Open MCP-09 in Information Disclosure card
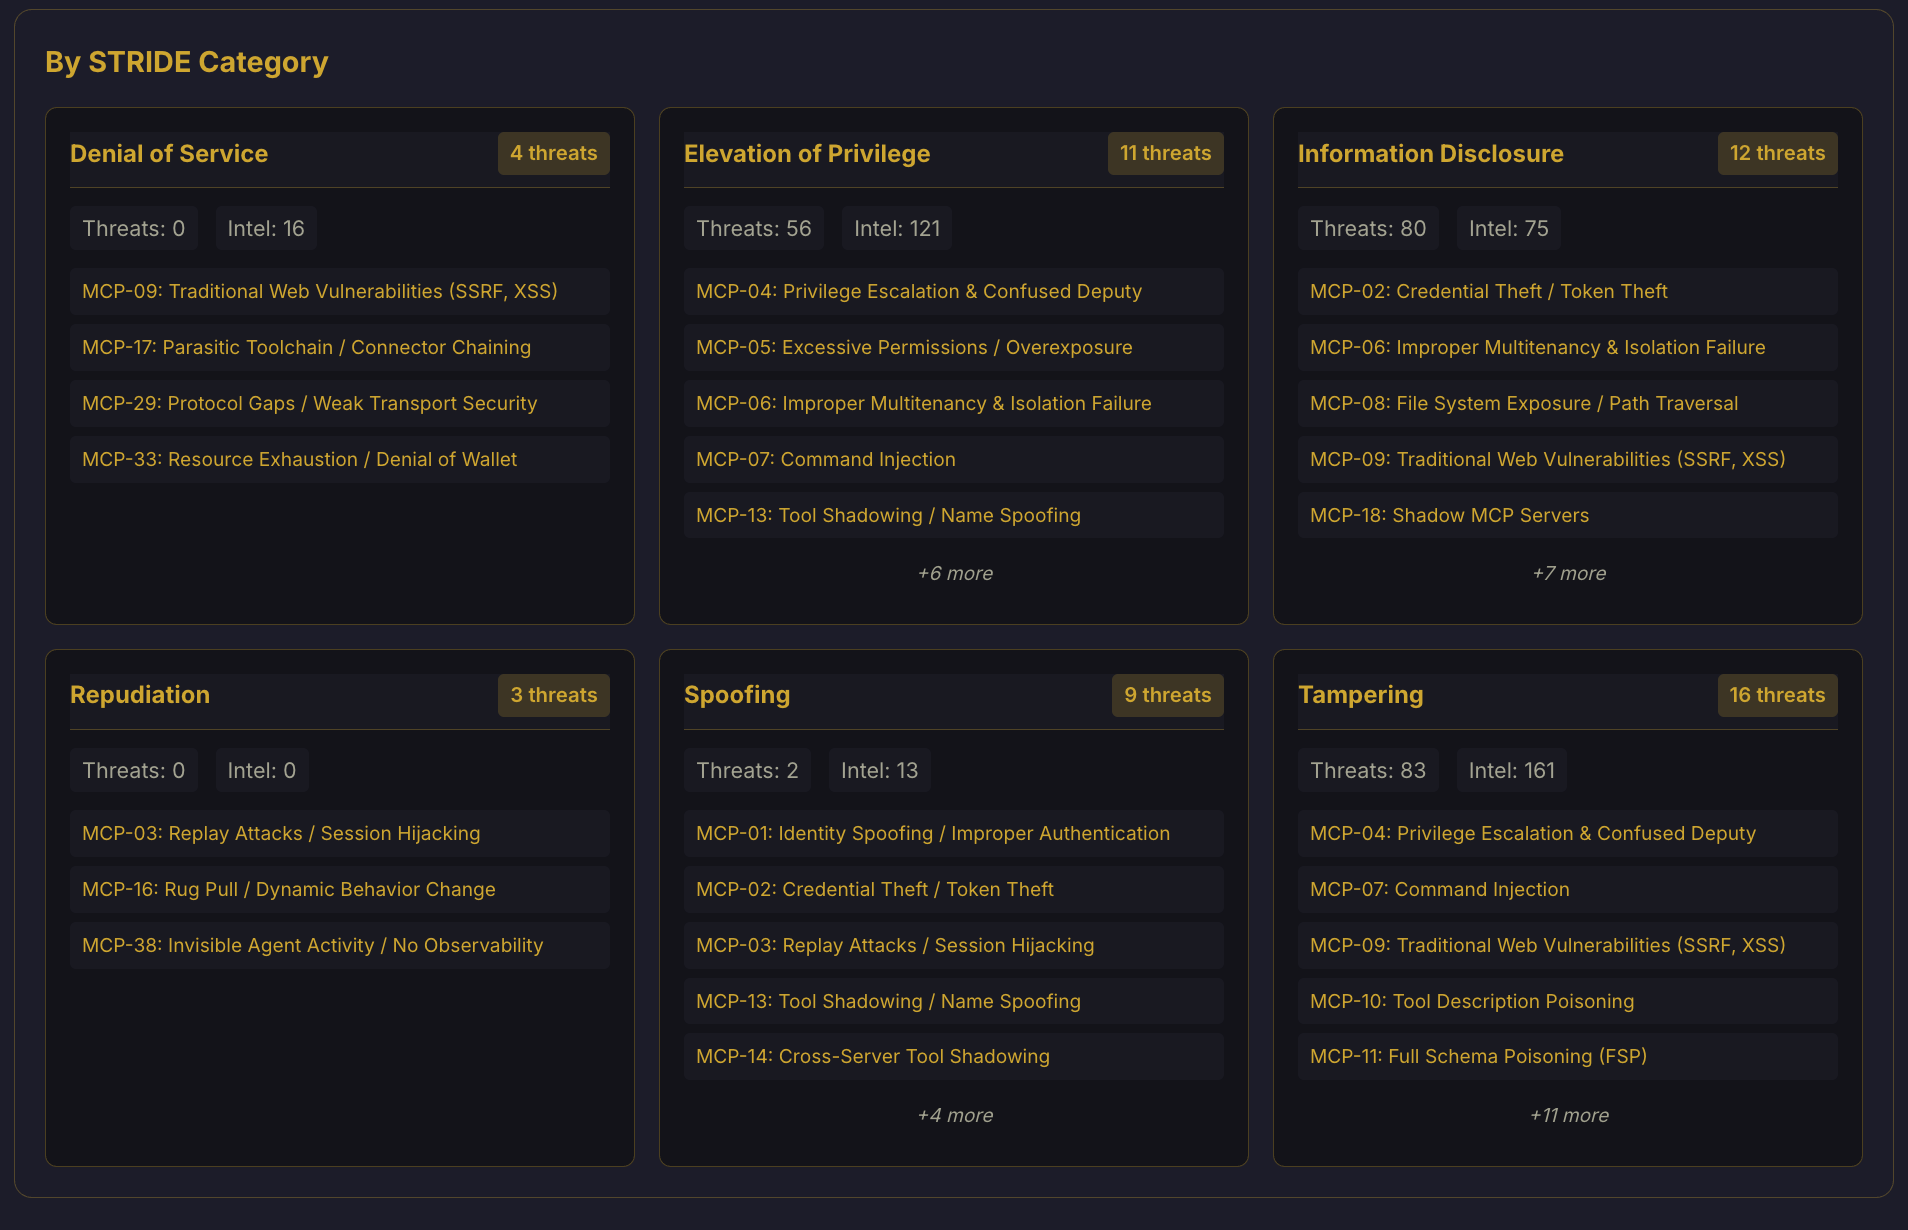 point(1568,459)
